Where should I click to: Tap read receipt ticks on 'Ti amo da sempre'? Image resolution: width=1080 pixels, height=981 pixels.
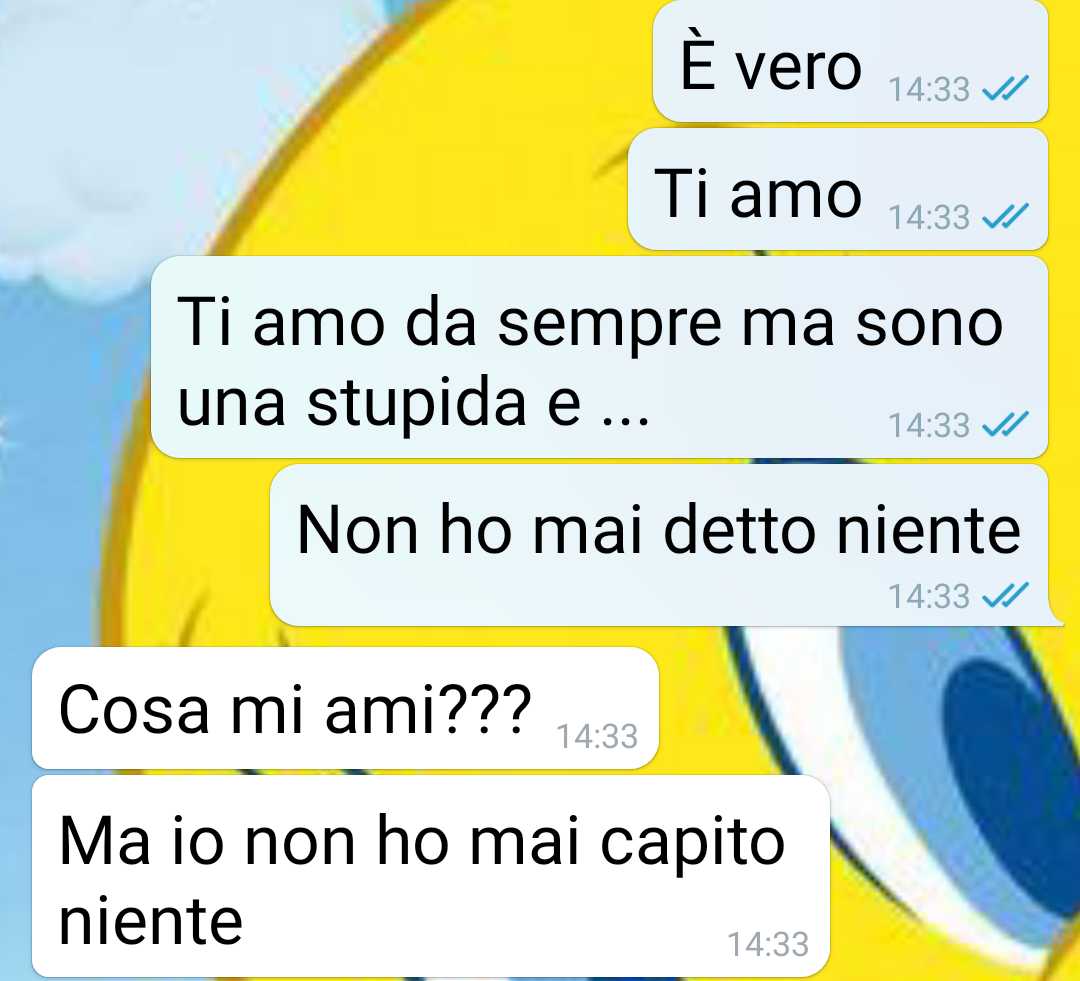coord(1005,424)
